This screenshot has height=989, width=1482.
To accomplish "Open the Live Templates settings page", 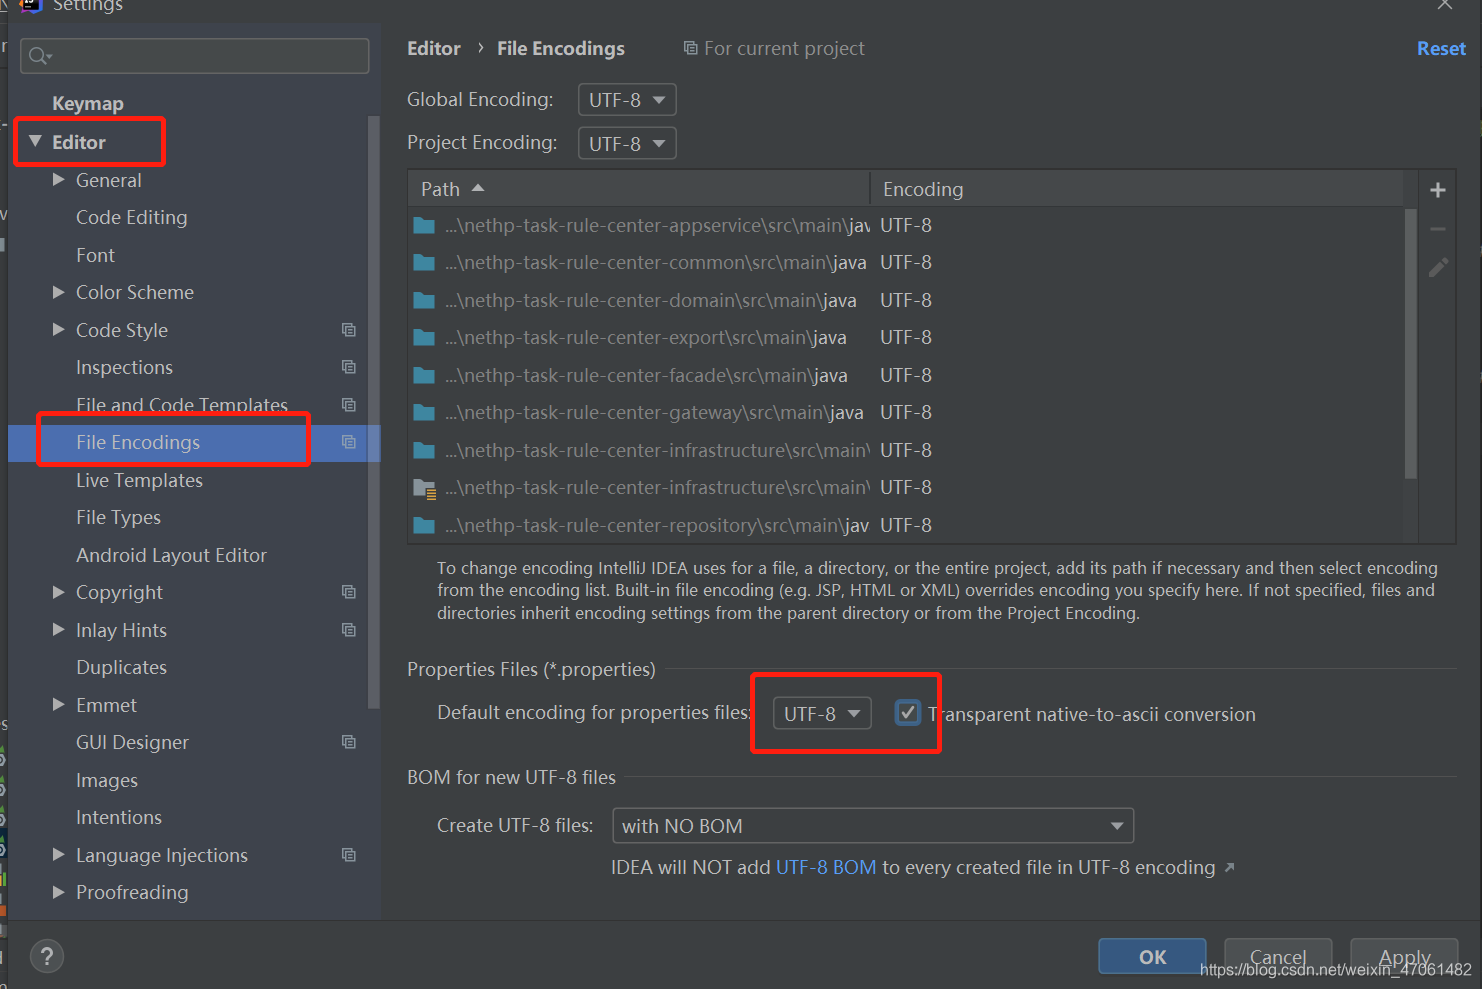I will (x=139, y=480).
